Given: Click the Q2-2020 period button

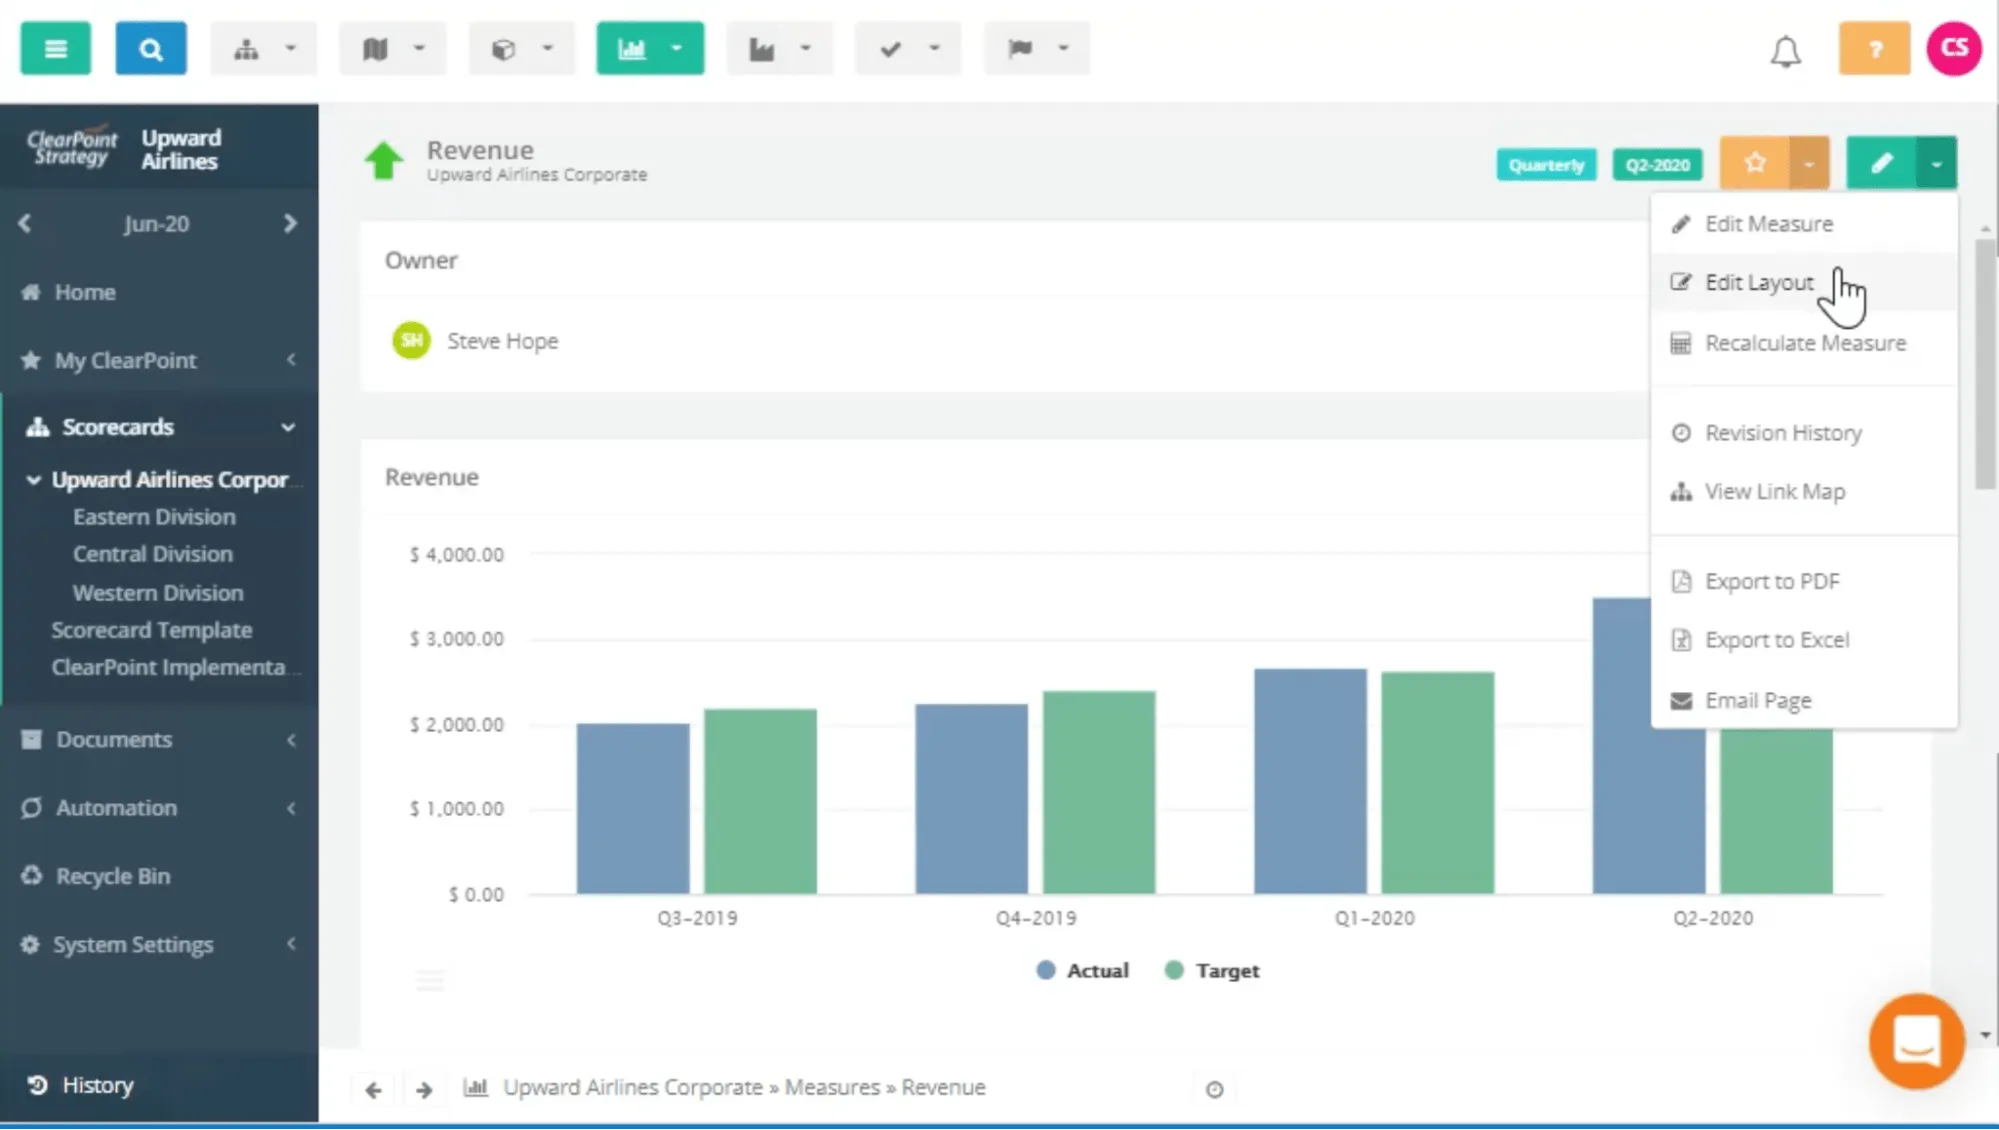Looking at the screenshot, I should coord(1657,165).
